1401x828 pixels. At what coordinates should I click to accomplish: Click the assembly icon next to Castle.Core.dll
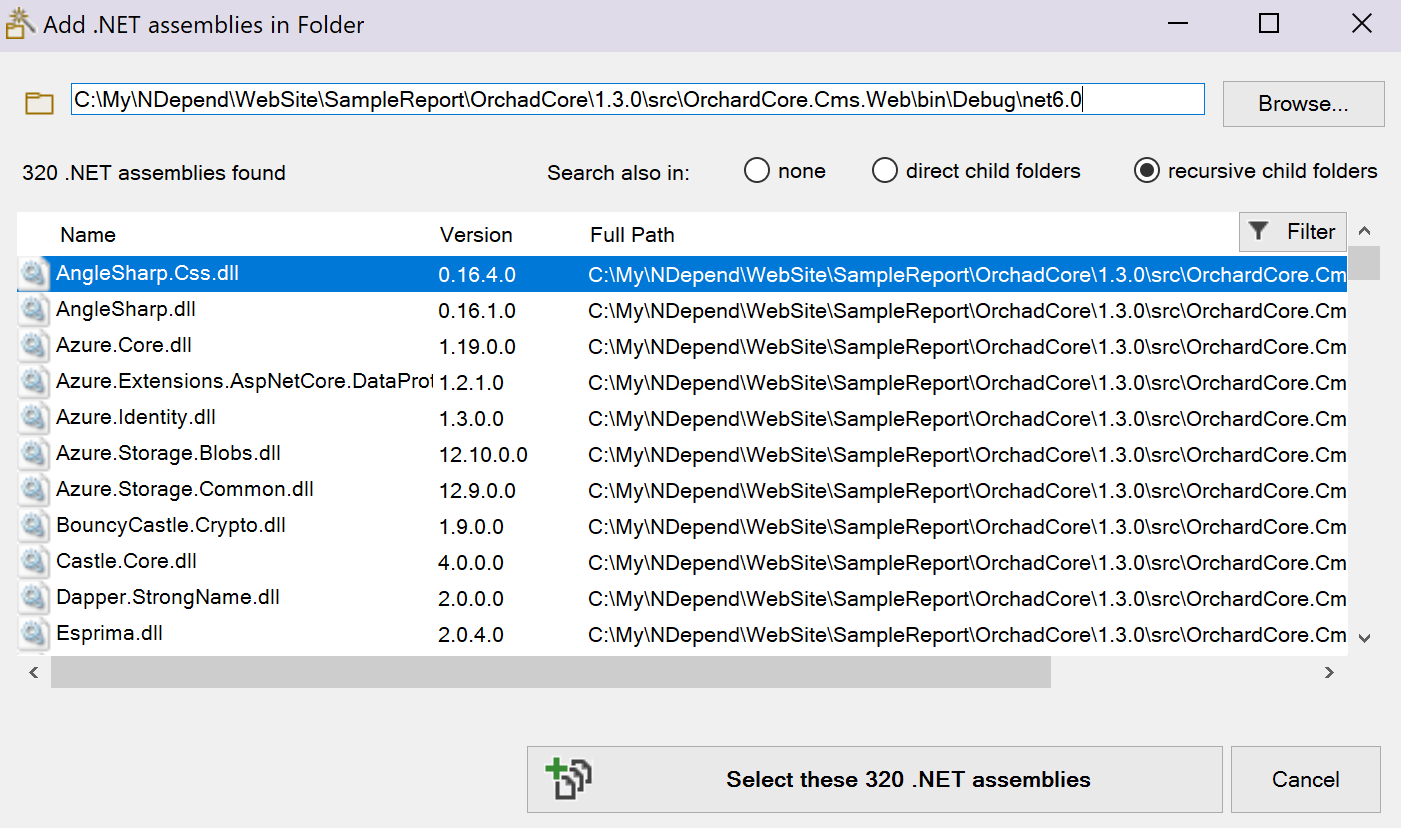pos(34,562)
